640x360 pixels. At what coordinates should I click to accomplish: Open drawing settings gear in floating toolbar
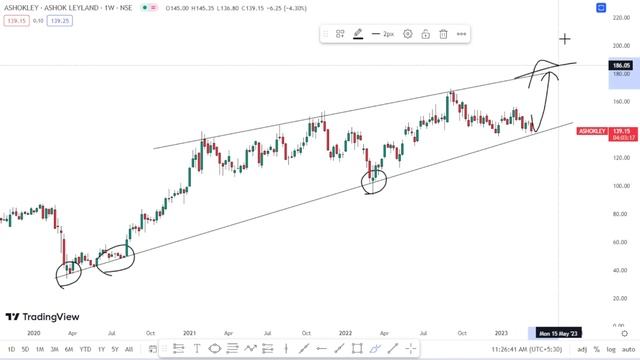407,34
